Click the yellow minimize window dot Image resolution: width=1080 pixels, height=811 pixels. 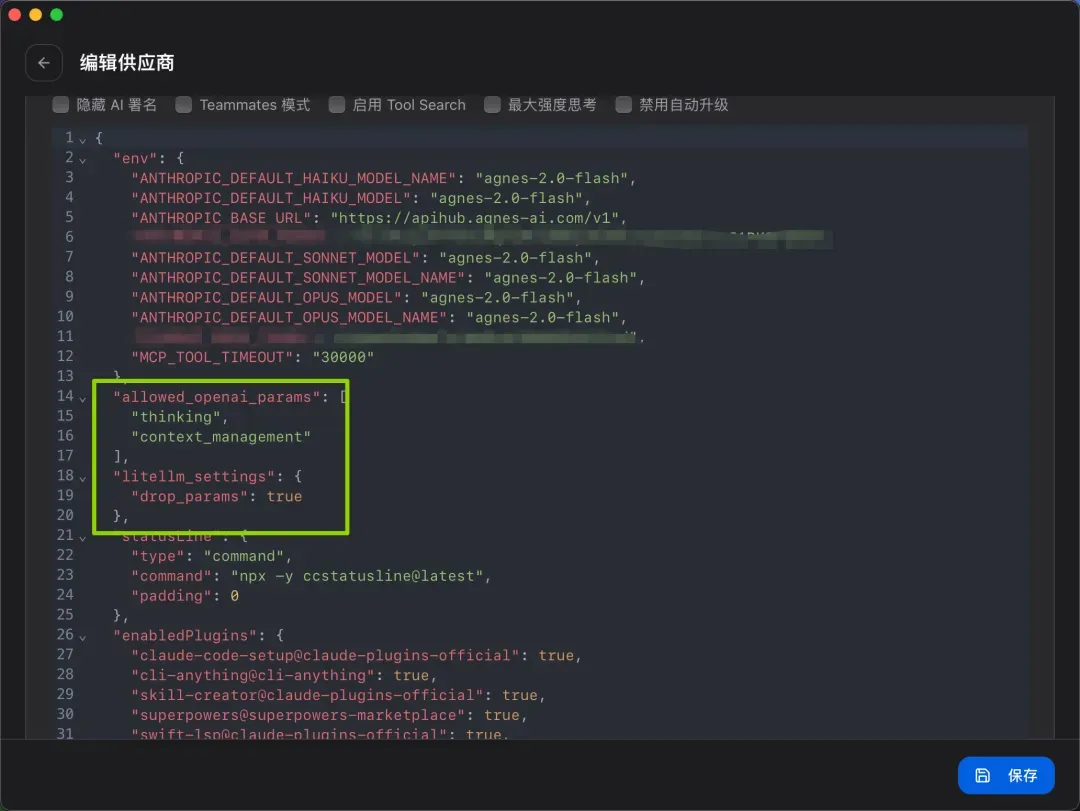pyautogui.click(x=36, y=14)
